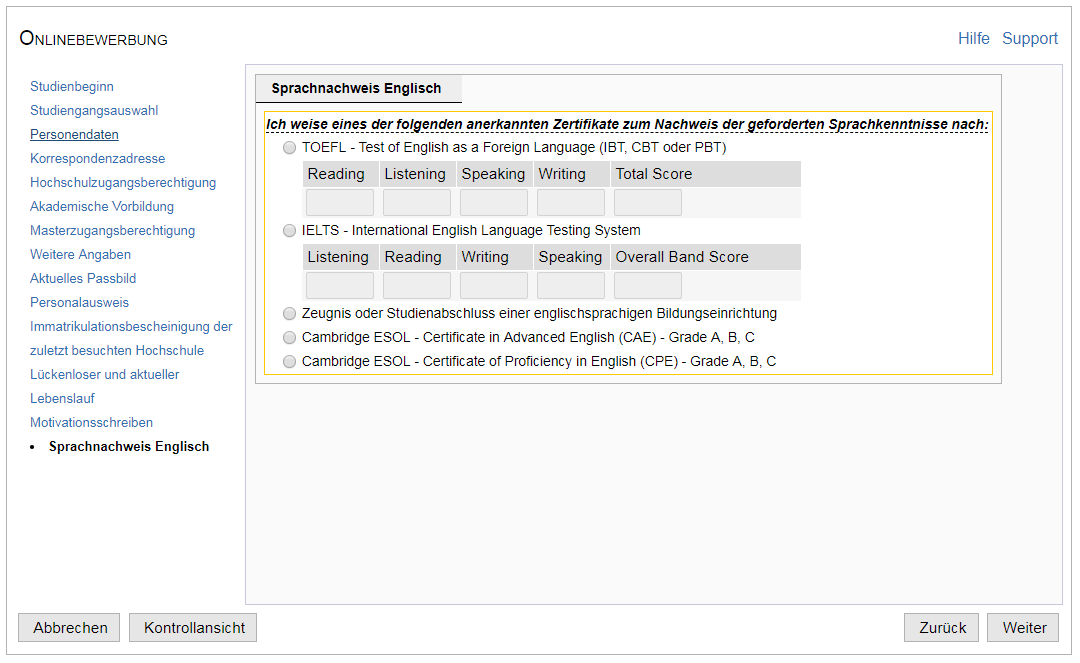Open zuletzt besuchten Hochschule link
Viewport: 1080px width, 663px height.
click(117, 351)
